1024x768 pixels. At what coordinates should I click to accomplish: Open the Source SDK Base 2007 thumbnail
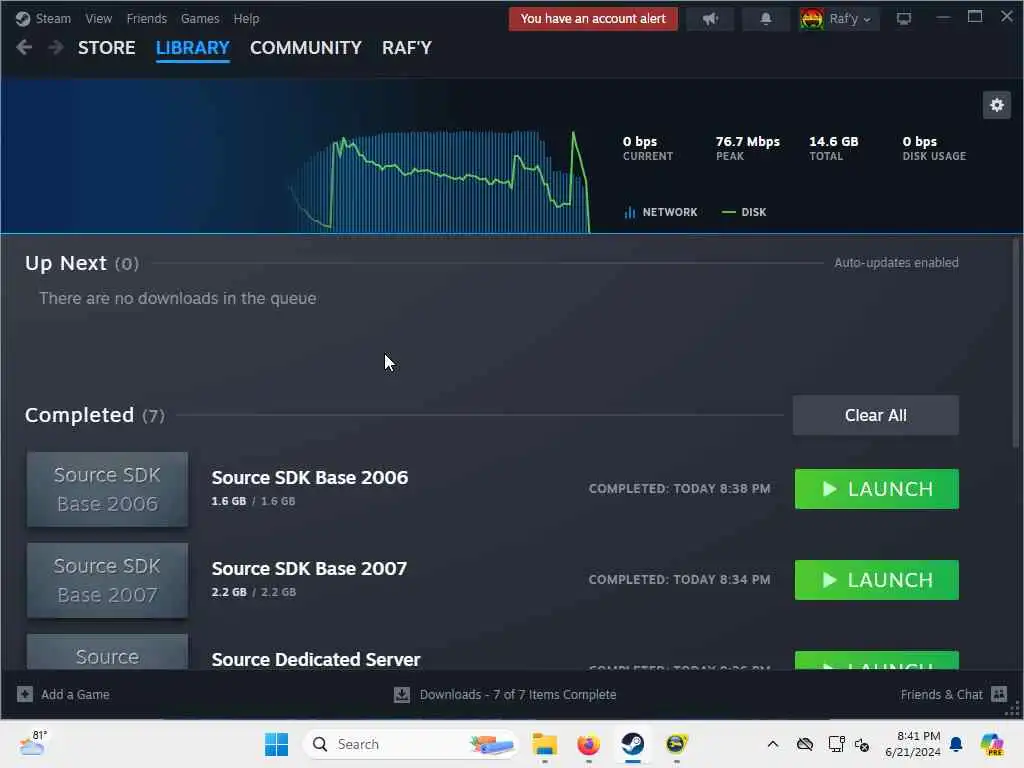point(107,580)
